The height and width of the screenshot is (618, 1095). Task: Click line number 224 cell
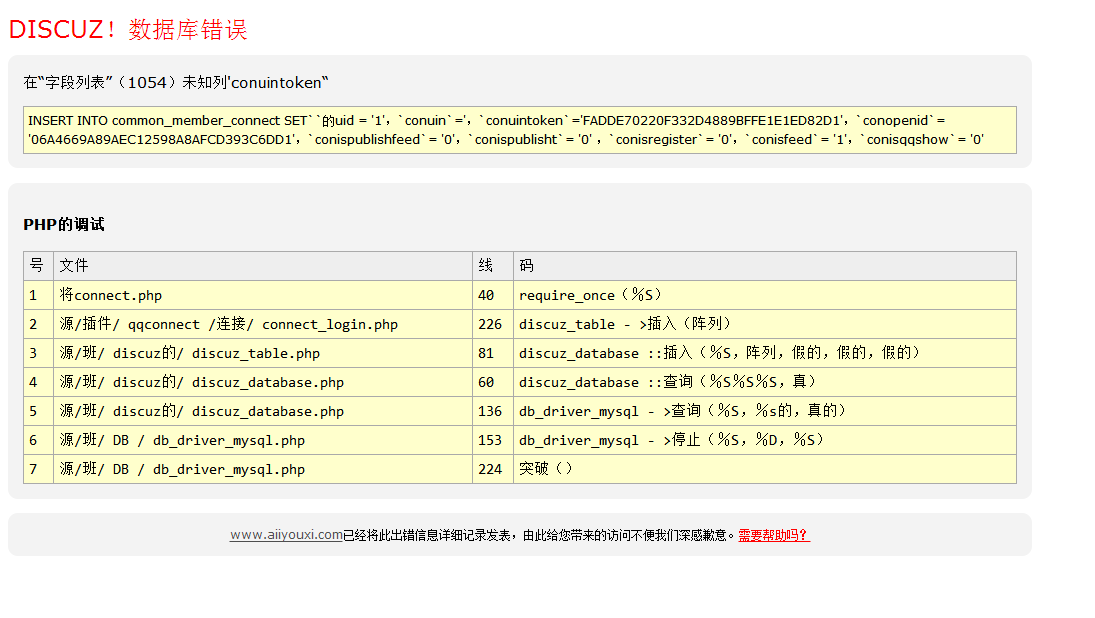click(490, 469)
